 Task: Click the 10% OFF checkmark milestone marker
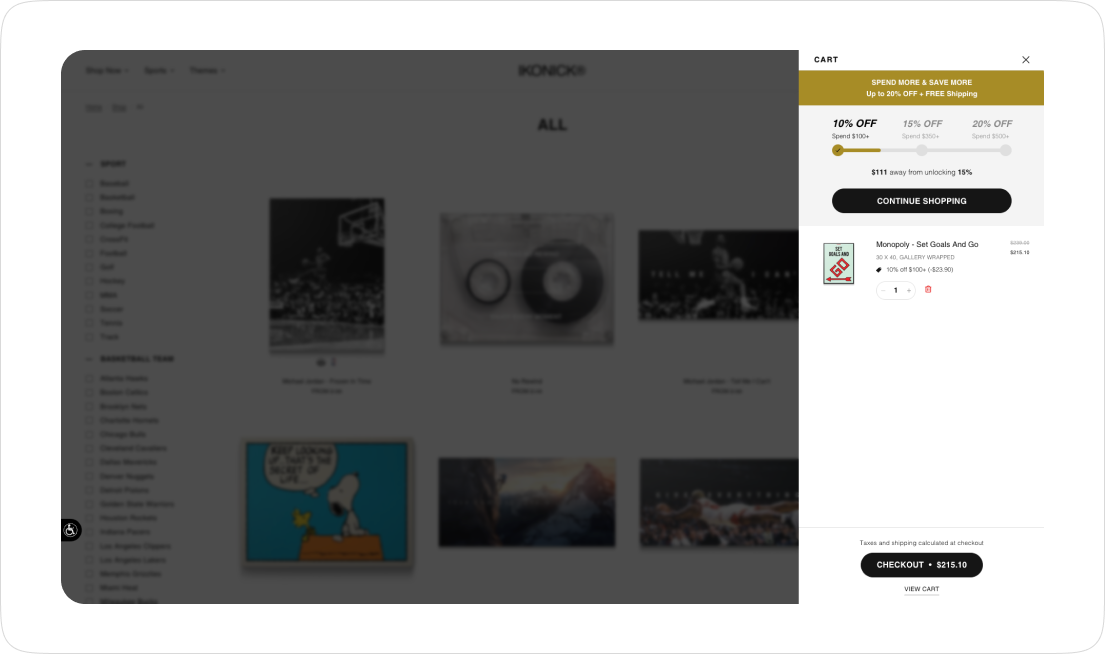(837, 150)
